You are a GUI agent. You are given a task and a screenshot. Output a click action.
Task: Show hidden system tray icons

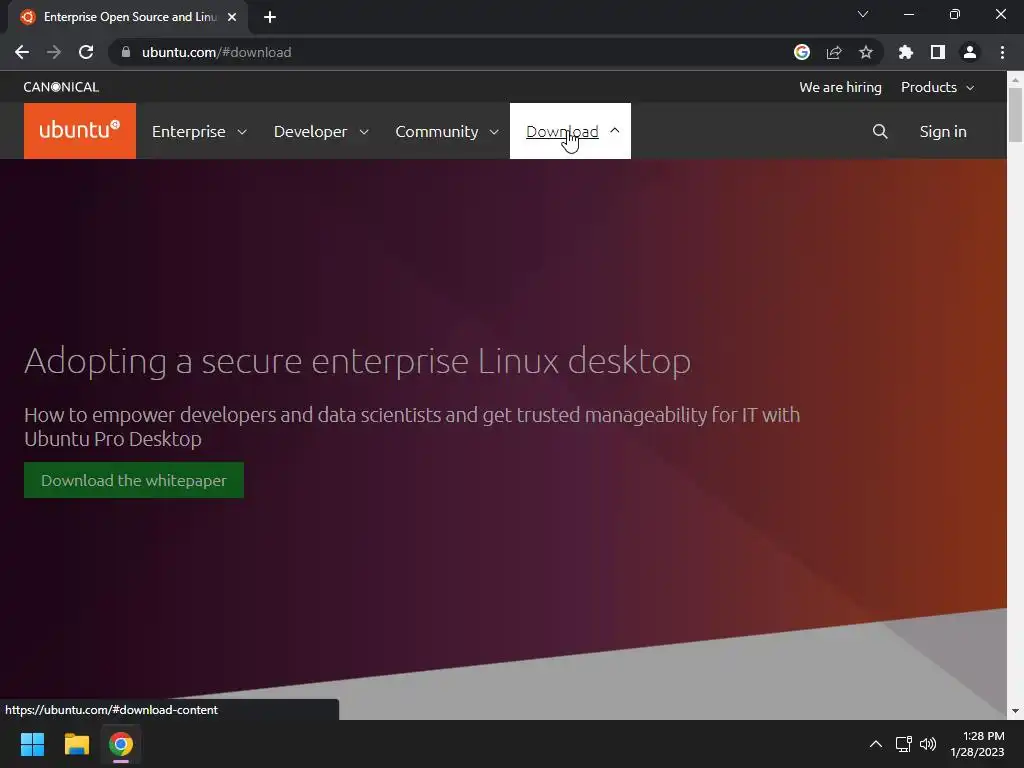pos(876,744)
